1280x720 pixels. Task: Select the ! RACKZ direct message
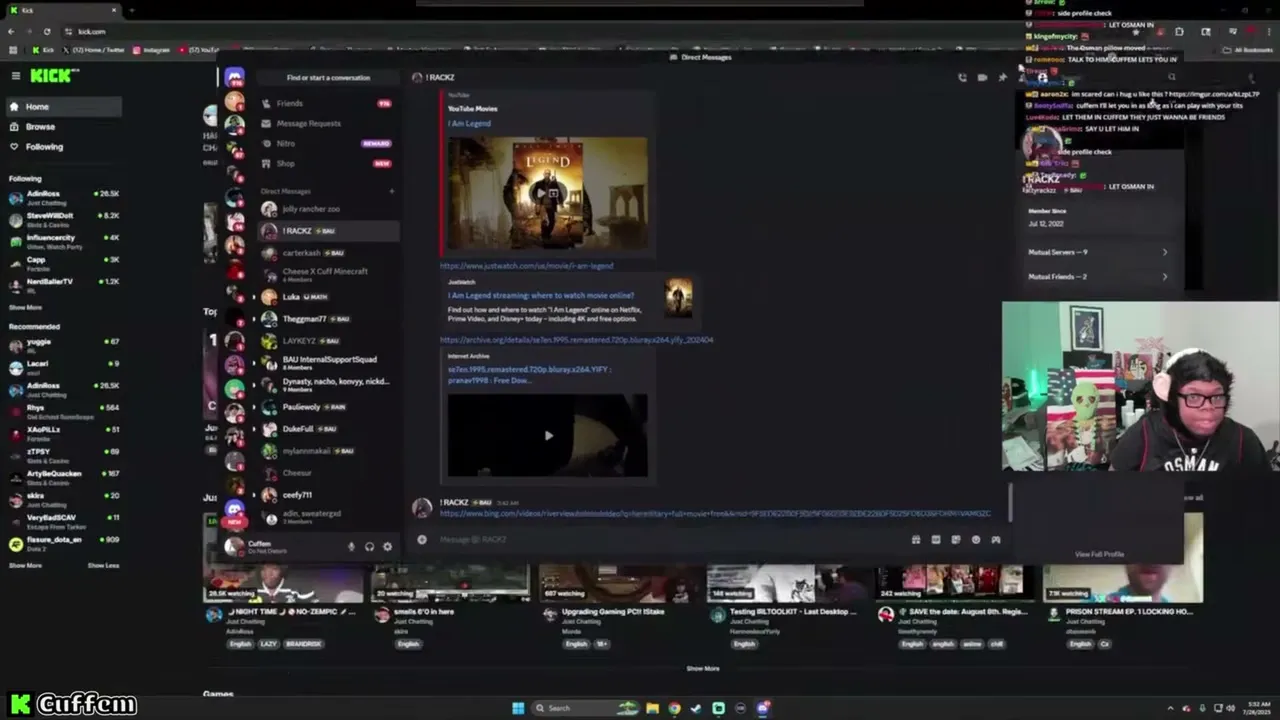(326, 231)
